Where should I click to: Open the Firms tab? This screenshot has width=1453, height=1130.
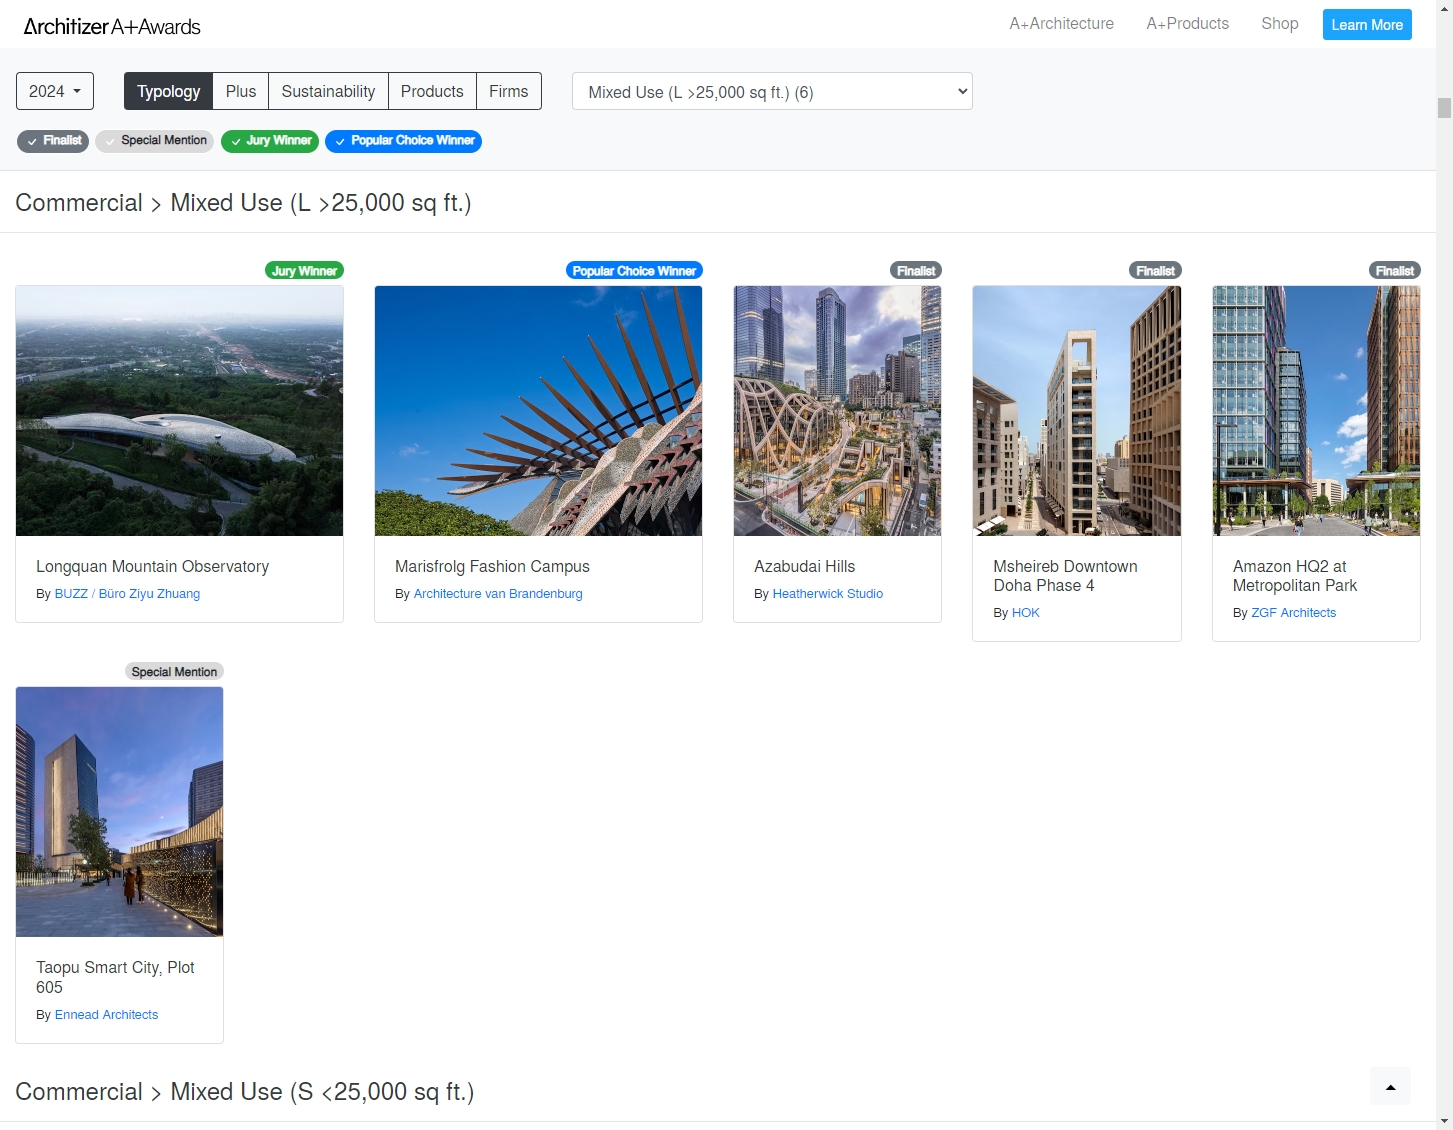[508, 91]
